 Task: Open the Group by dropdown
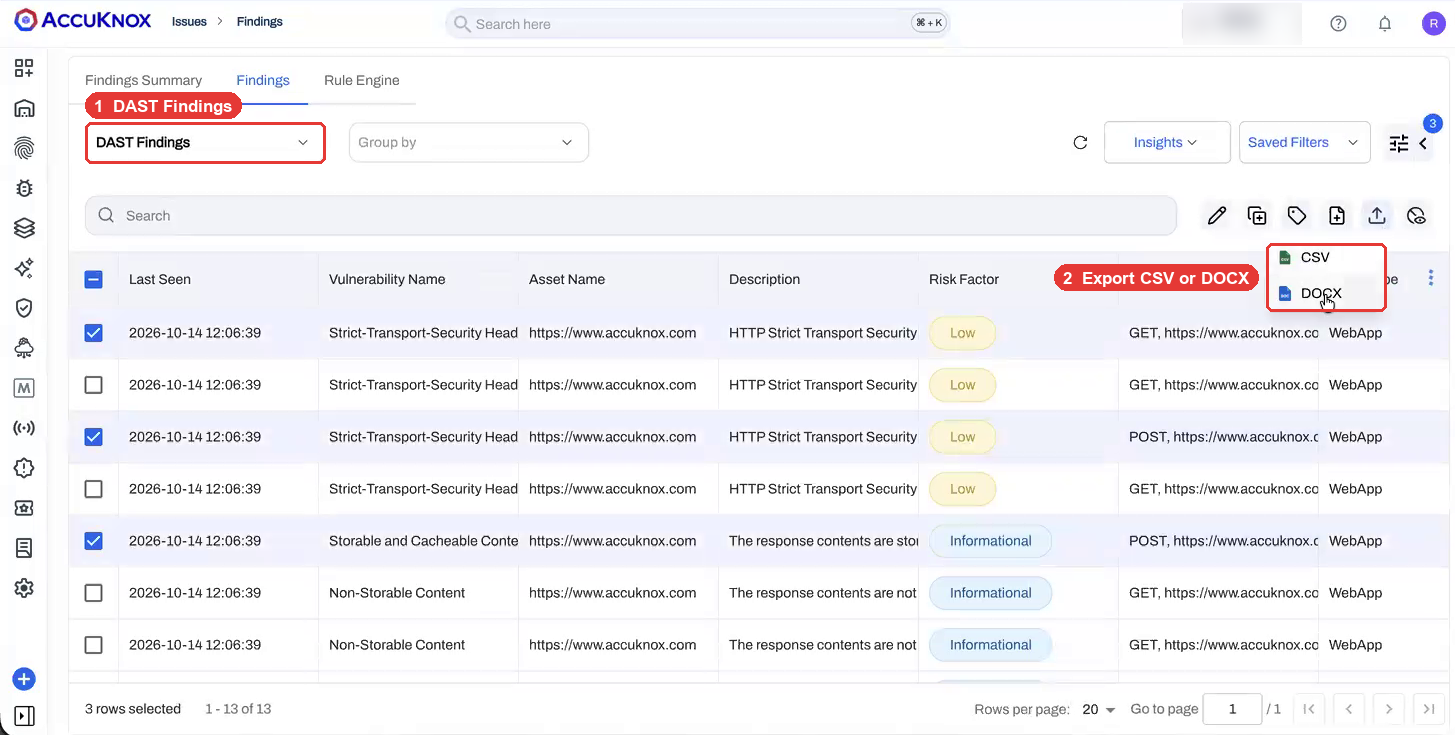468,143
